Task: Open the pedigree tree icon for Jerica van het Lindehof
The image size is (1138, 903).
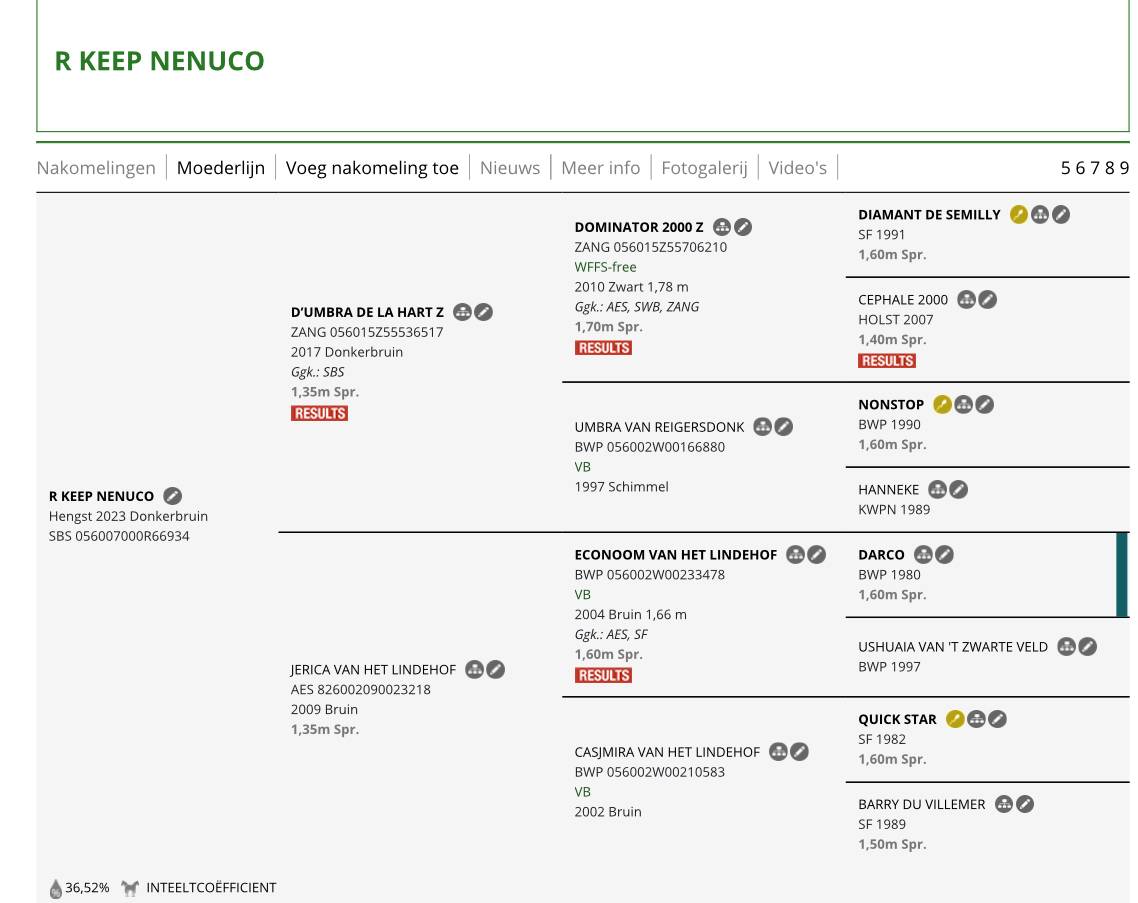Action: click(x=474, y=669)
